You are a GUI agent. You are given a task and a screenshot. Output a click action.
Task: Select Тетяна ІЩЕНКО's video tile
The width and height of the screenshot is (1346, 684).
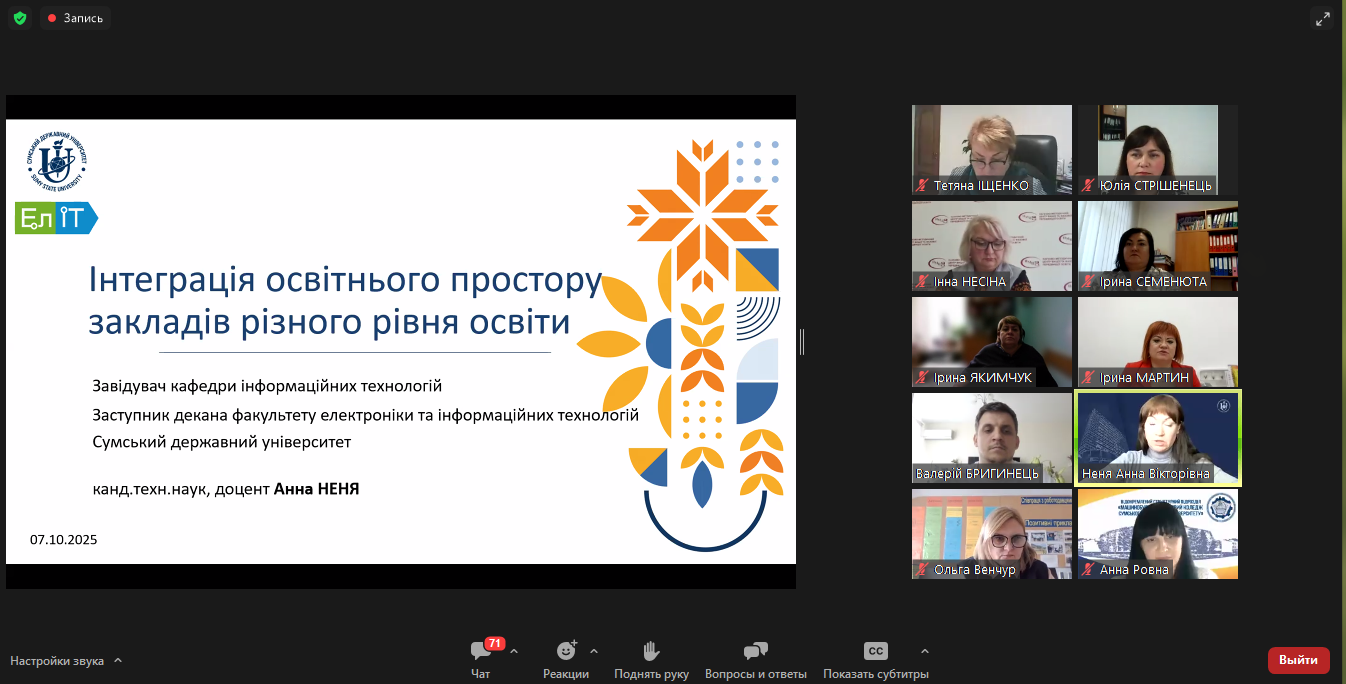(991, 149)
